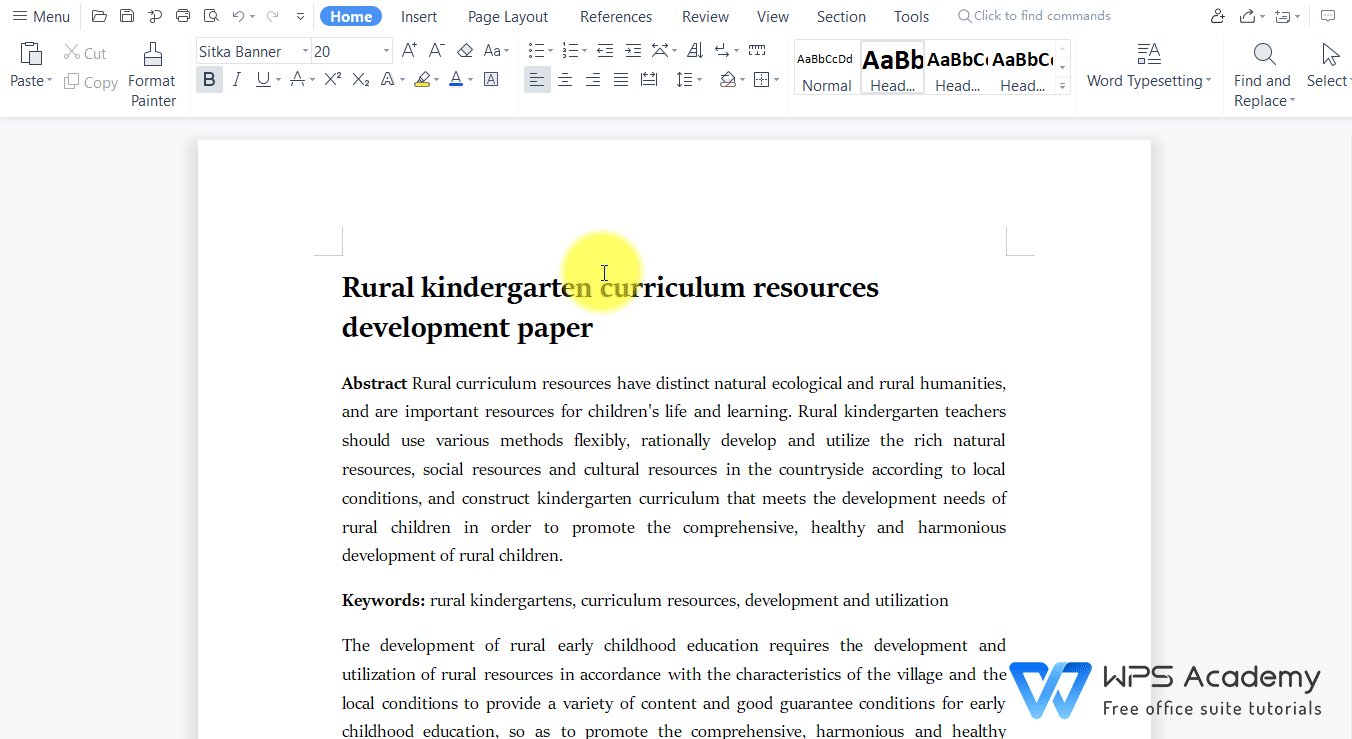Add character border around text
Image resolution: width=1352 pixels, height=739 pixels.
click(x=491, y=80)
